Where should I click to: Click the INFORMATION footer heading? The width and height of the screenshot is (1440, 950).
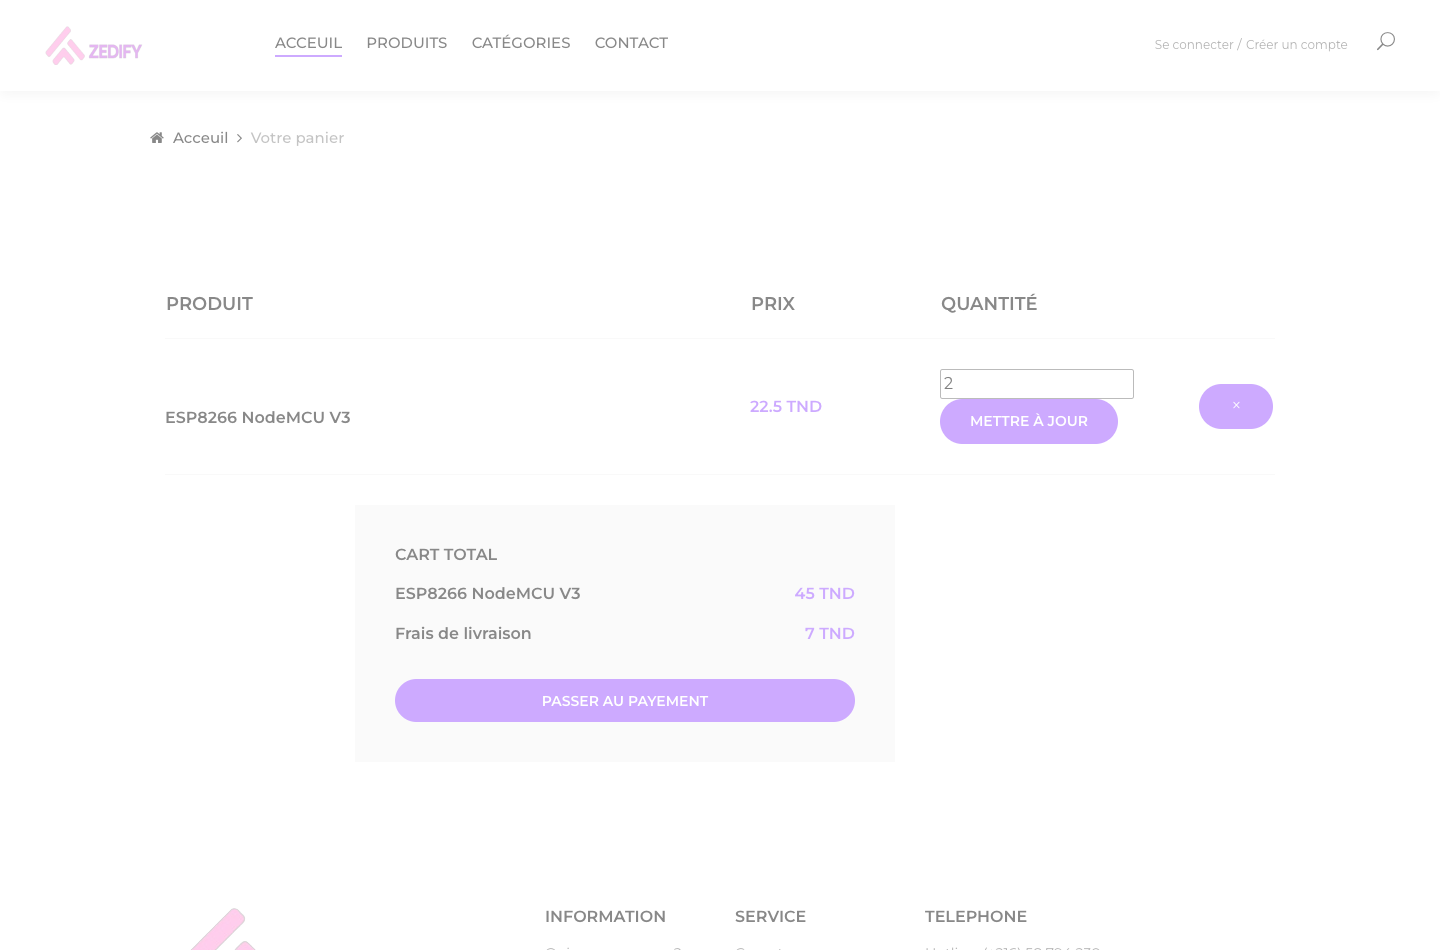click(605, 917)
